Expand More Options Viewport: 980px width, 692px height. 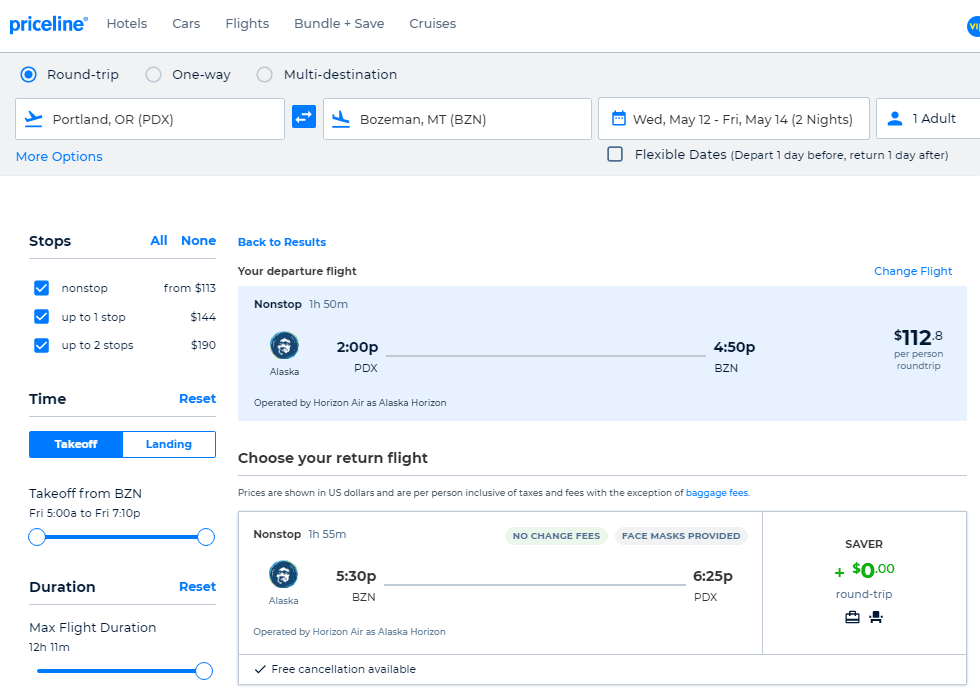(x=59, y=156)
